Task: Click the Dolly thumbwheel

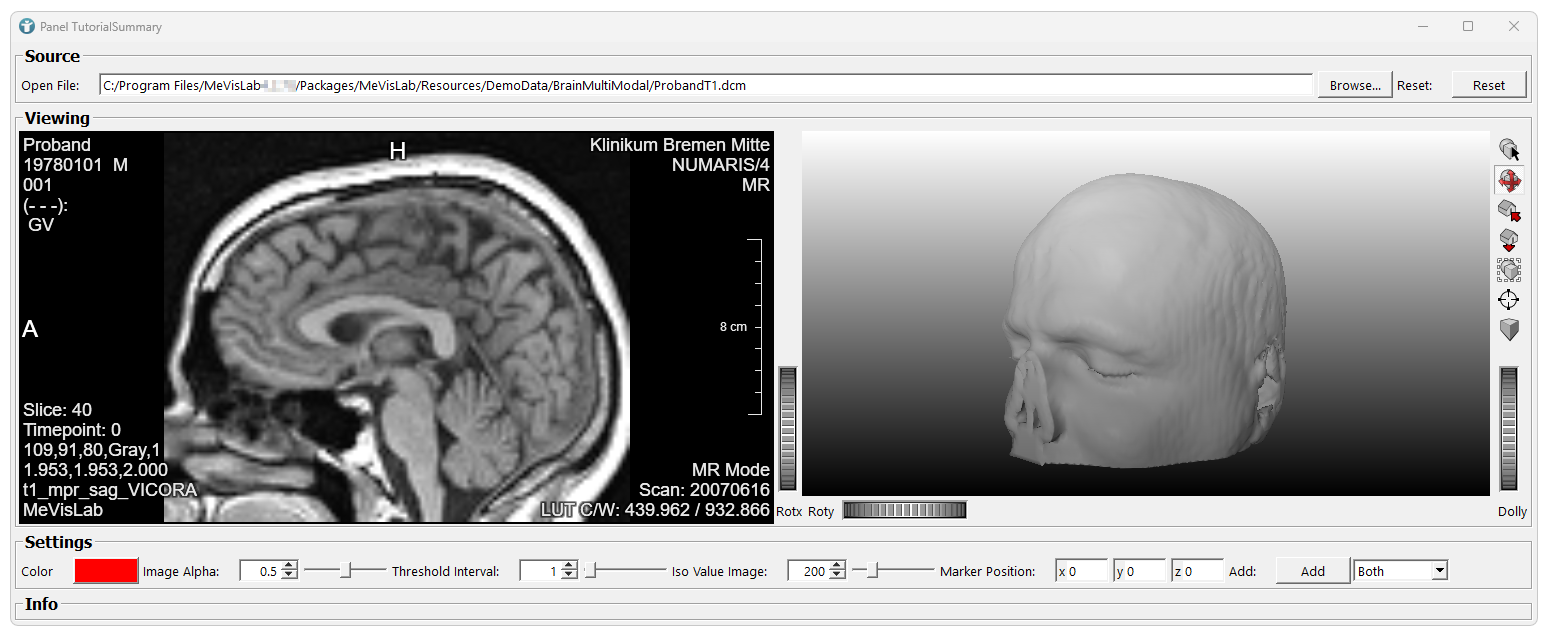Action: 1509,428
